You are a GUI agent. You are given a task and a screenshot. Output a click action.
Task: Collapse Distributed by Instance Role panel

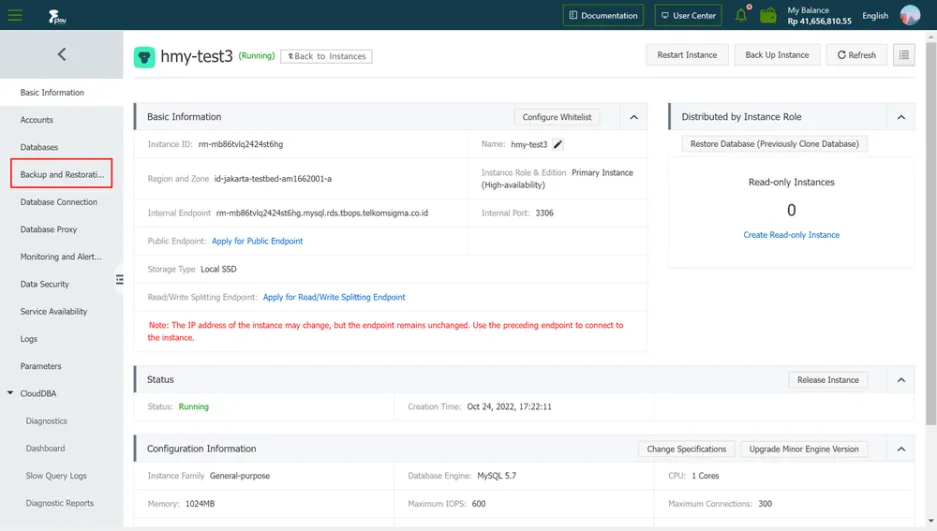901,117
